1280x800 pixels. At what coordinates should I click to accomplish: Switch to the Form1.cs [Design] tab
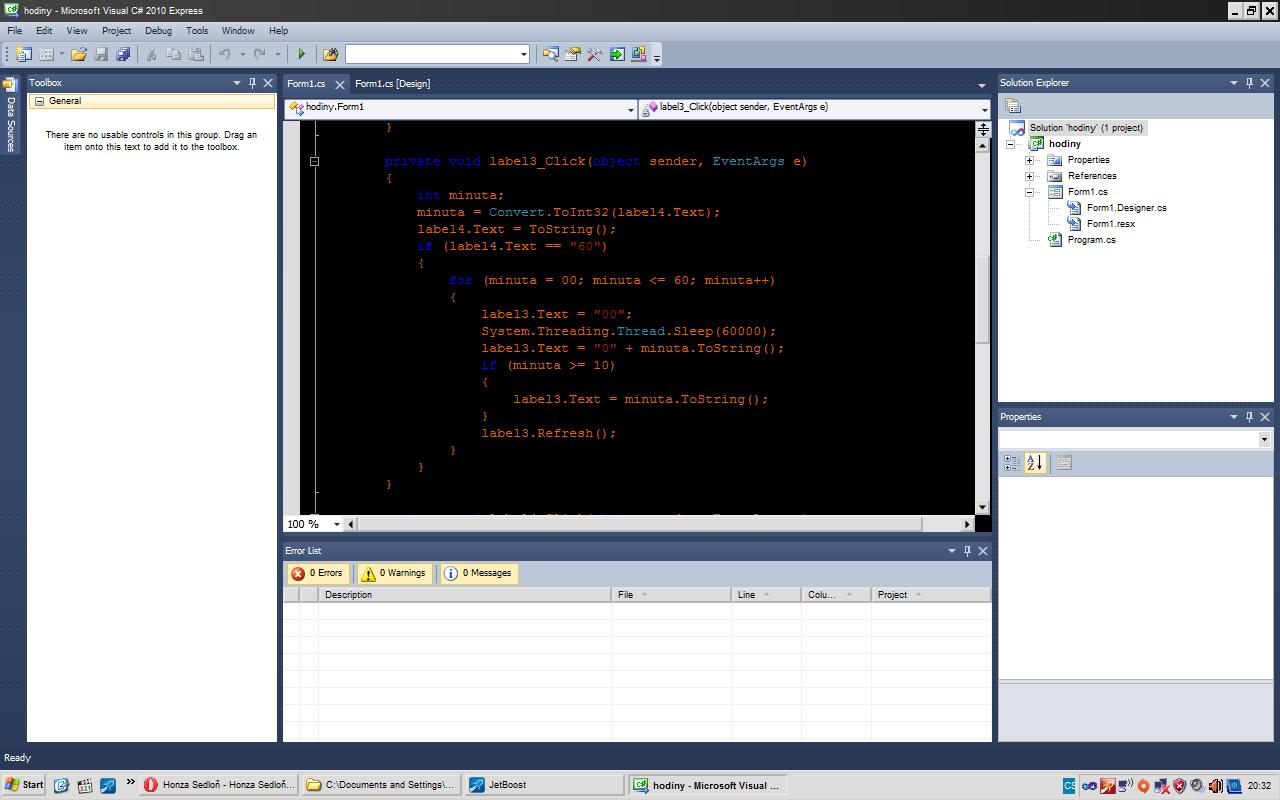click(392, 84)
